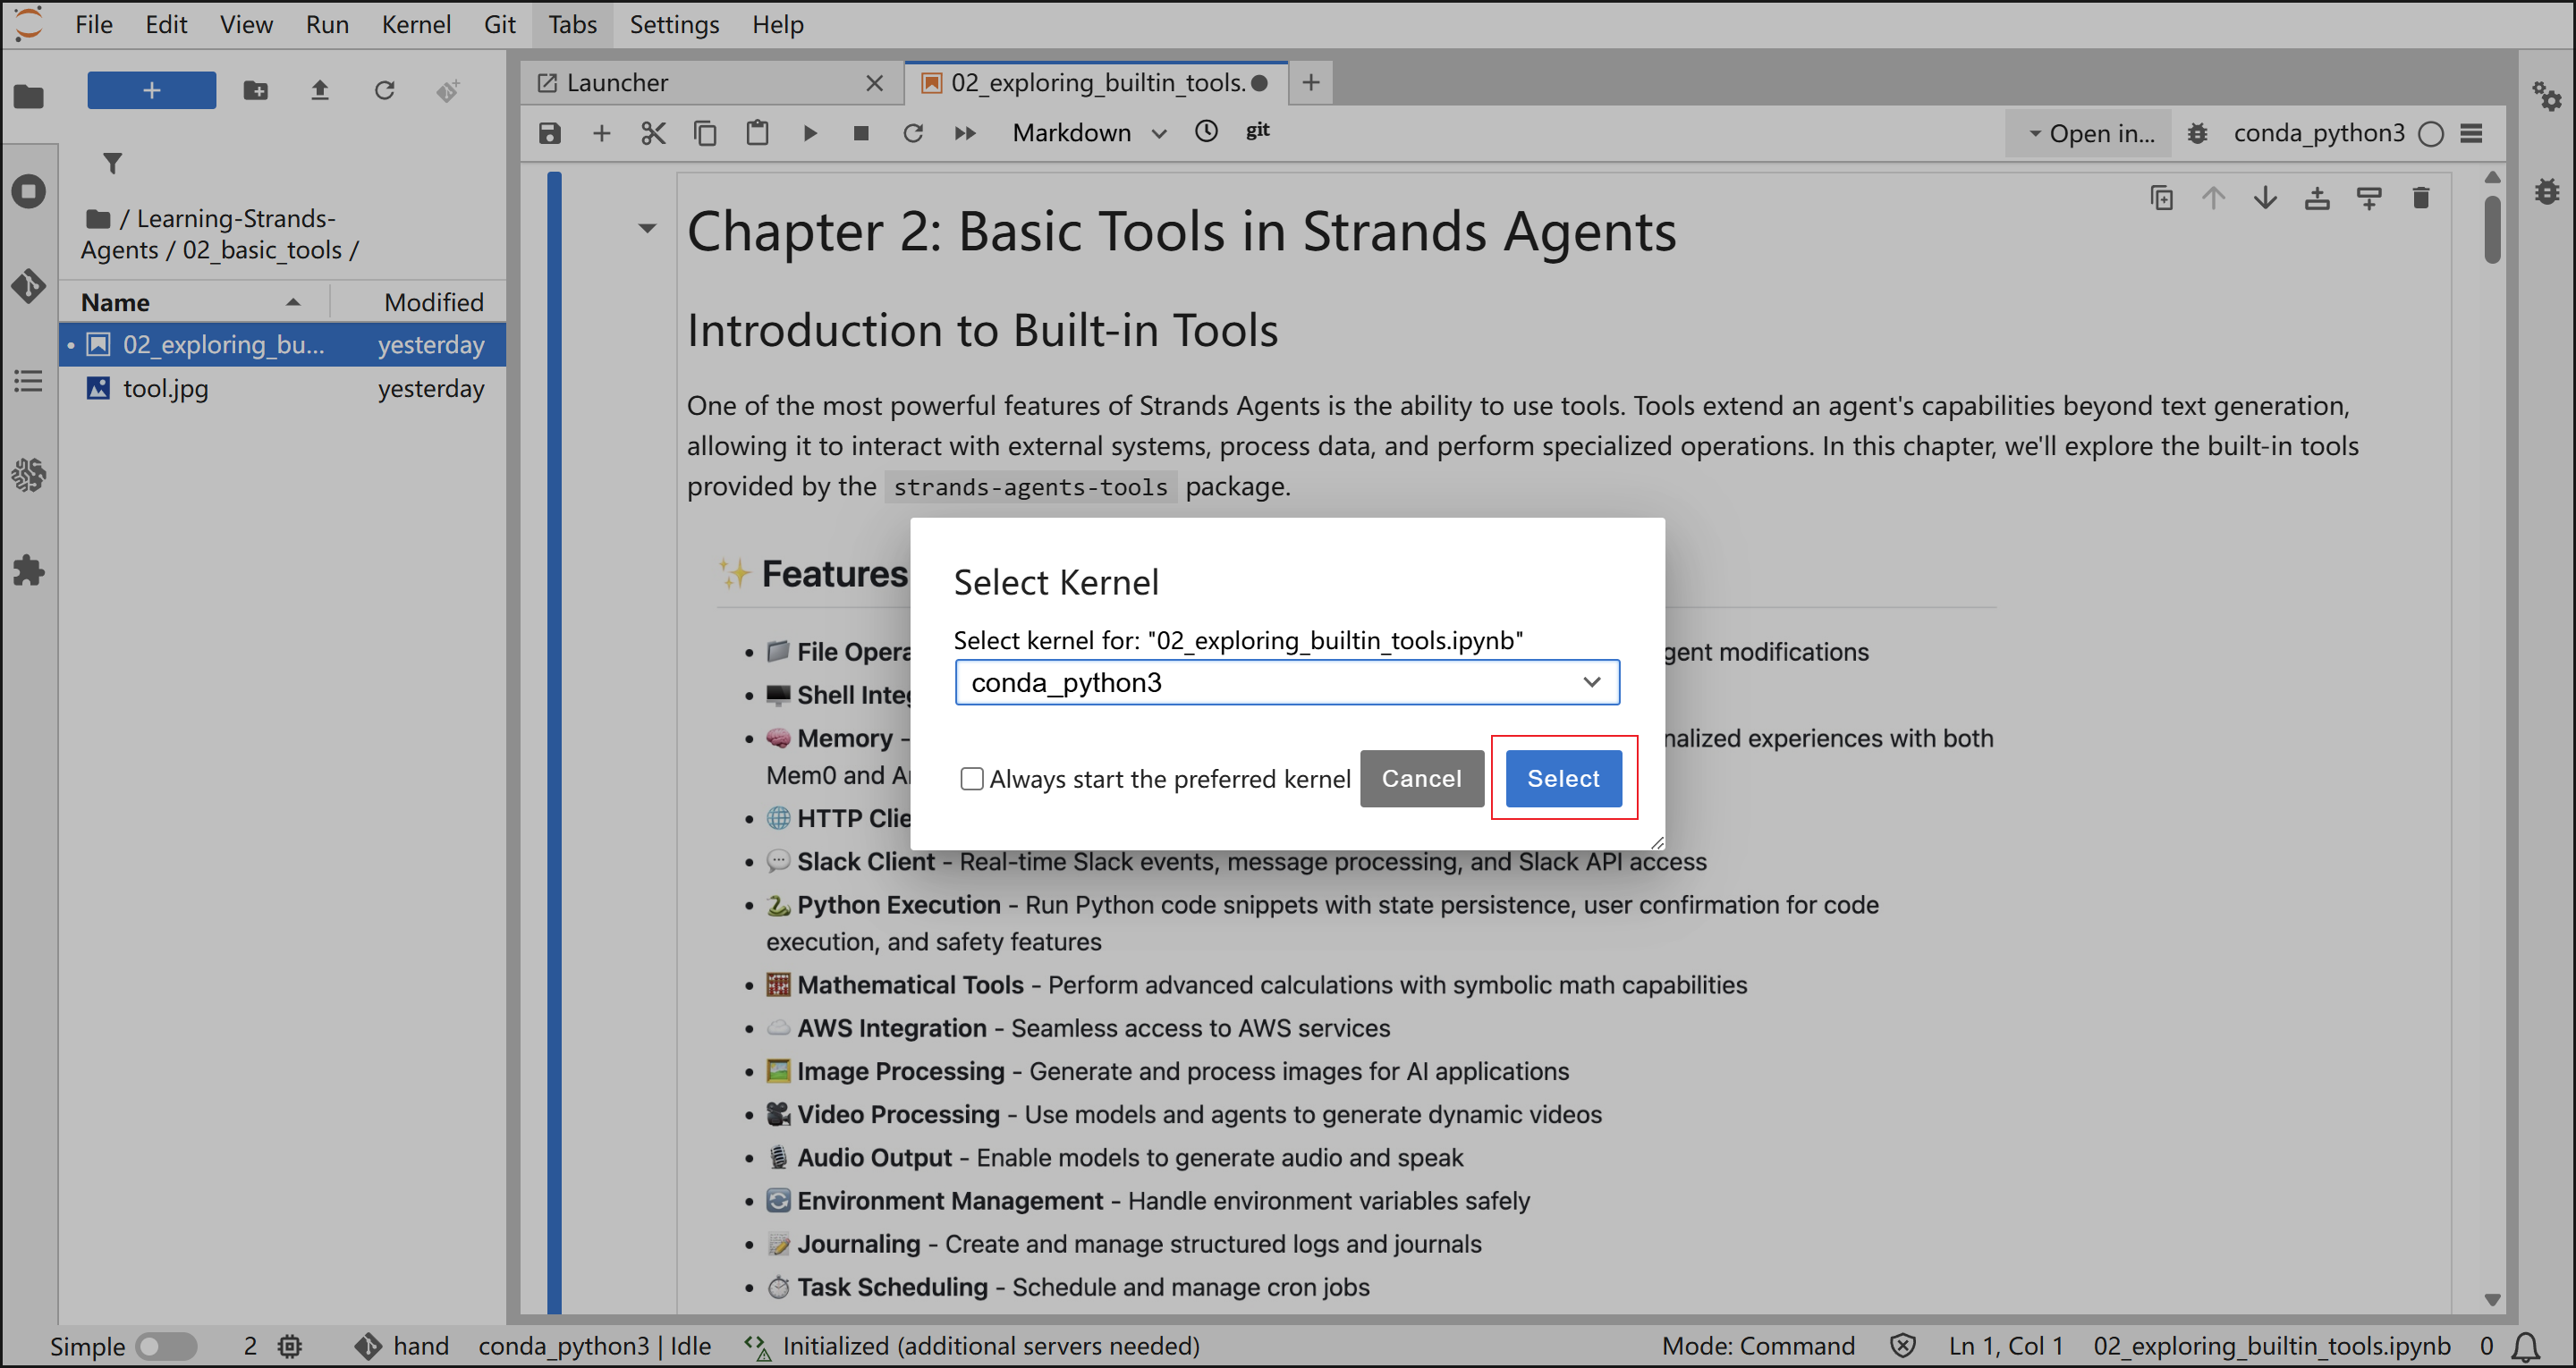Run the selected cell
This screenshot has height=1368, width=2576.
pos(810,133)
